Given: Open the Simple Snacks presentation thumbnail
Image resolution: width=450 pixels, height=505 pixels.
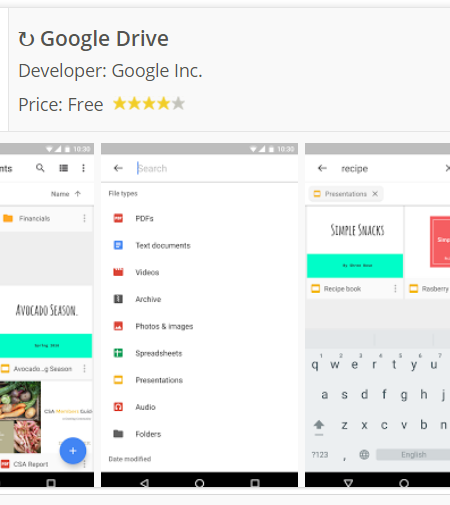Looking at the screenshot, I should coord(355,242).
